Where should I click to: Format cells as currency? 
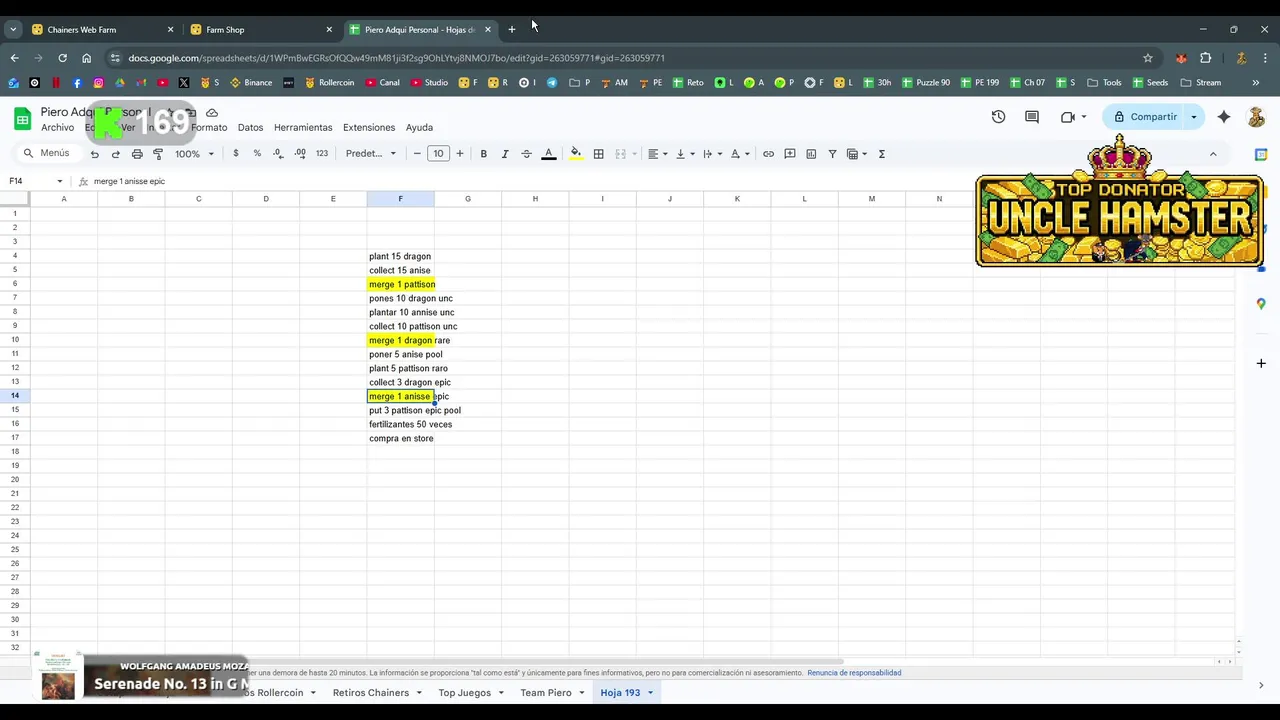[x=236, y=154]
